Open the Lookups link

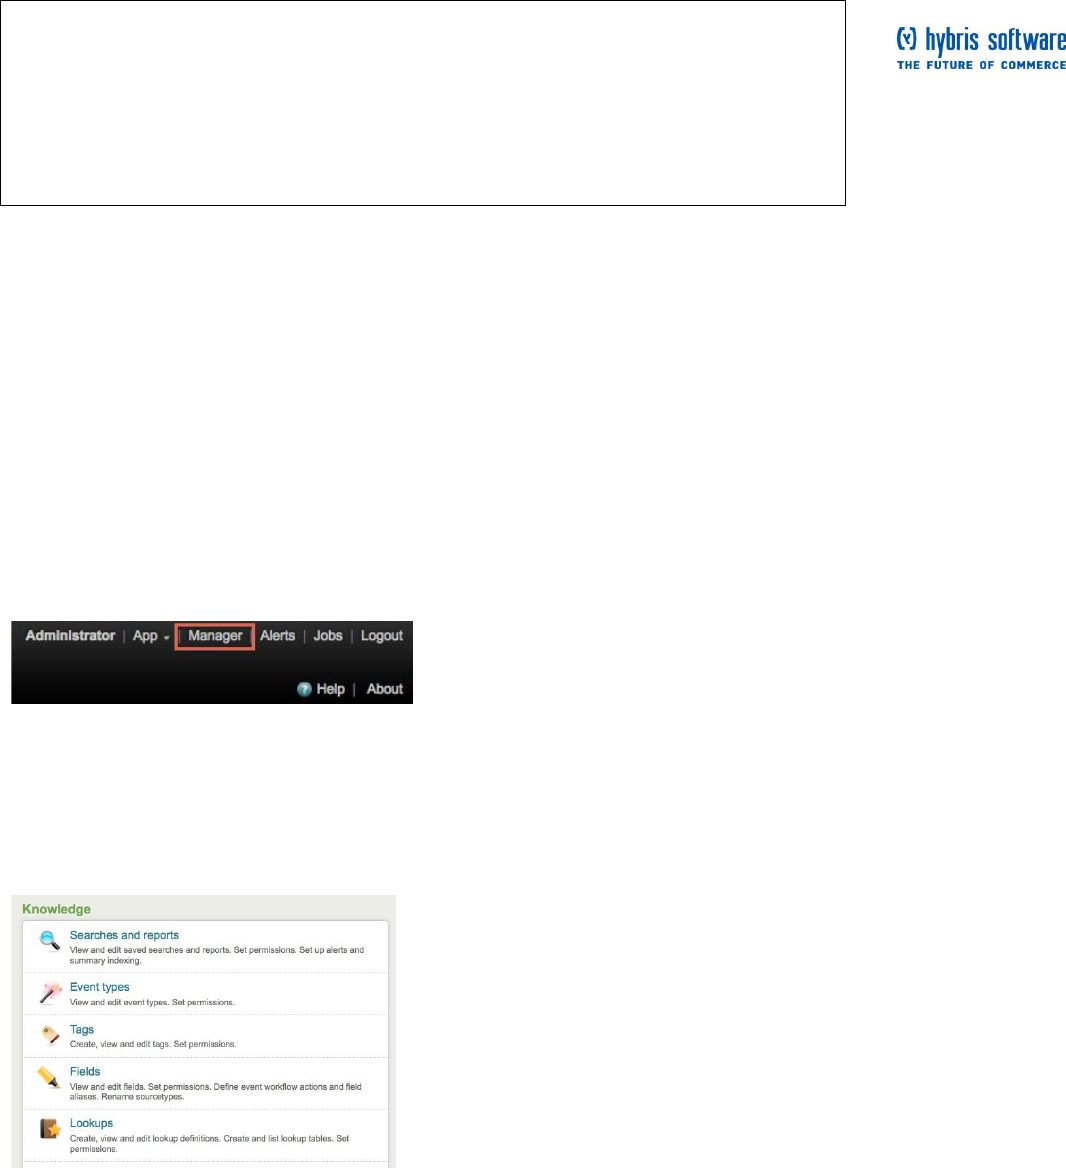pyautogui.click(x=92, y=1123)
